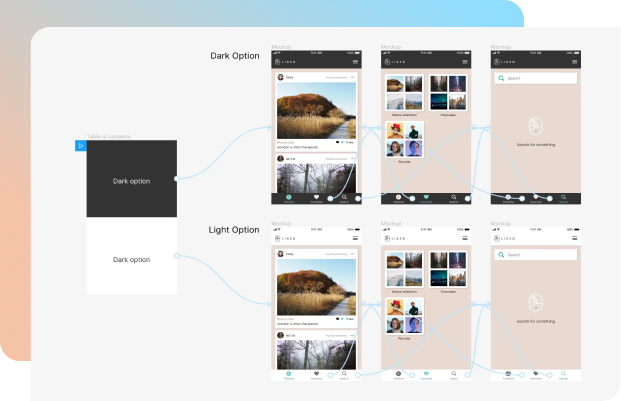Select the Table of contents frame label
The image size is (621, 401).
coord(109,136)
